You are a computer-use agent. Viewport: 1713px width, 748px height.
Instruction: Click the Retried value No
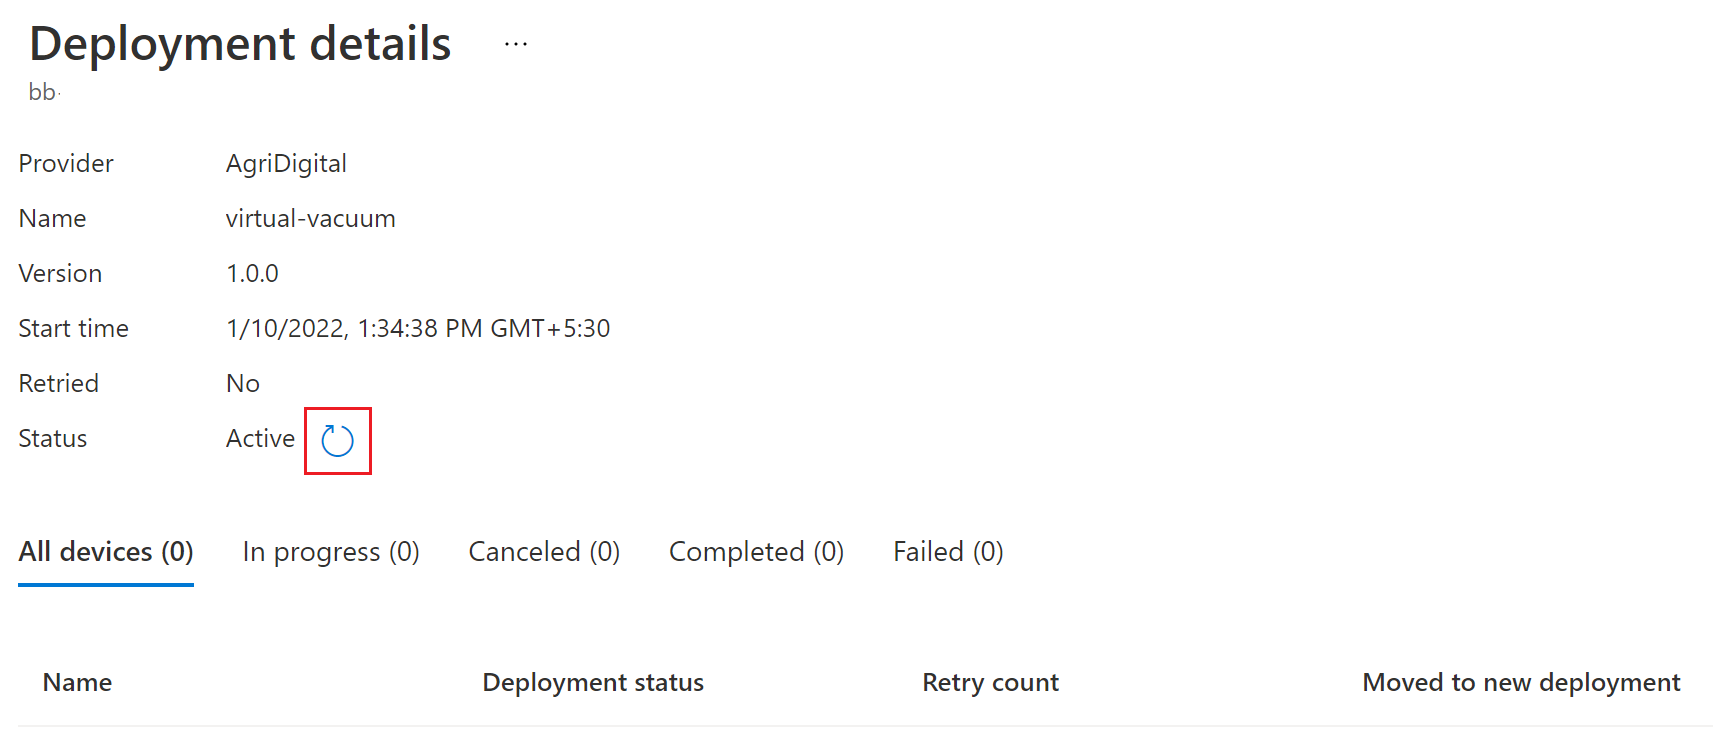pos(243,383)
